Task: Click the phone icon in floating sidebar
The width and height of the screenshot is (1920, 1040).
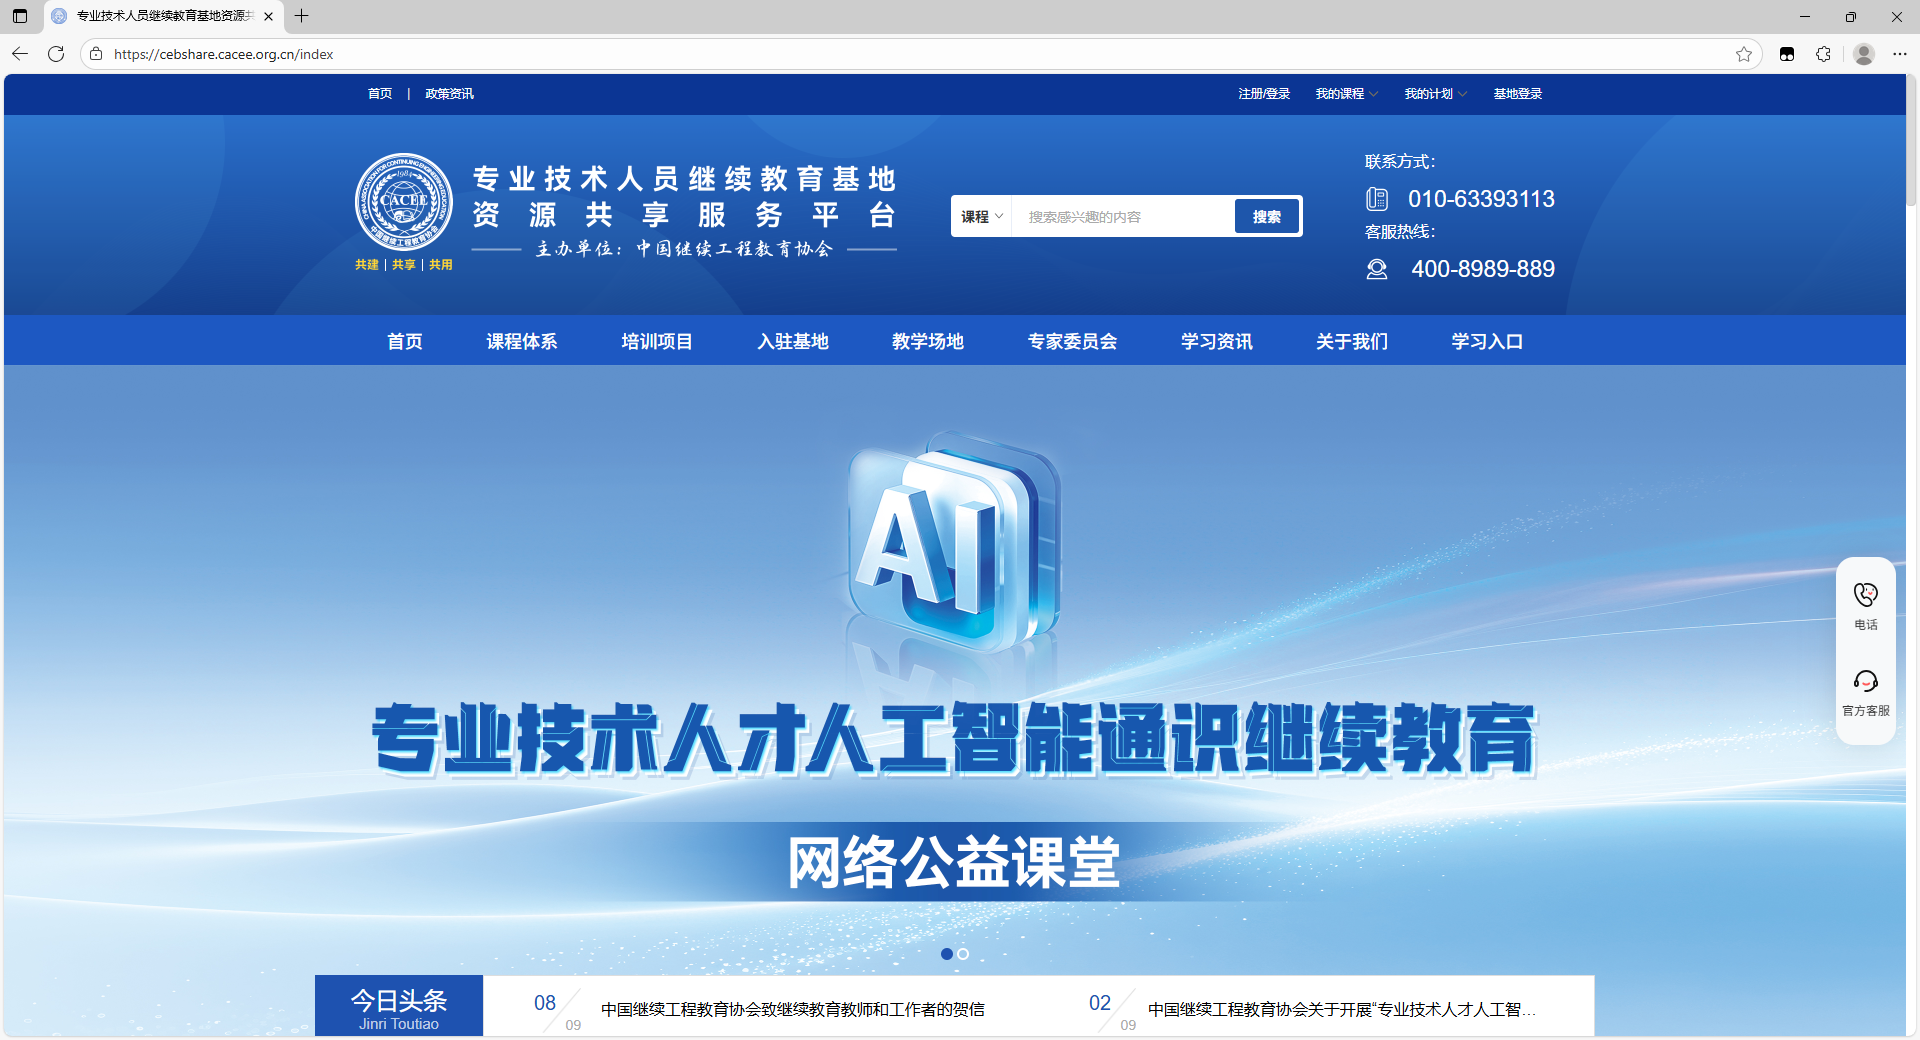Action: tap(1865, 596)
